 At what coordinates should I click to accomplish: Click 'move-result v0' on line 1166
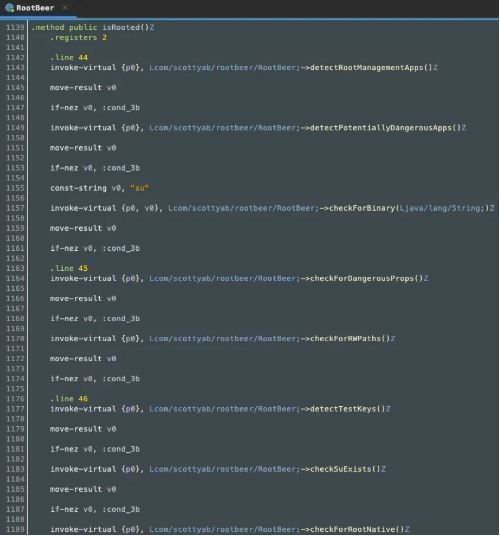(83, 298)
